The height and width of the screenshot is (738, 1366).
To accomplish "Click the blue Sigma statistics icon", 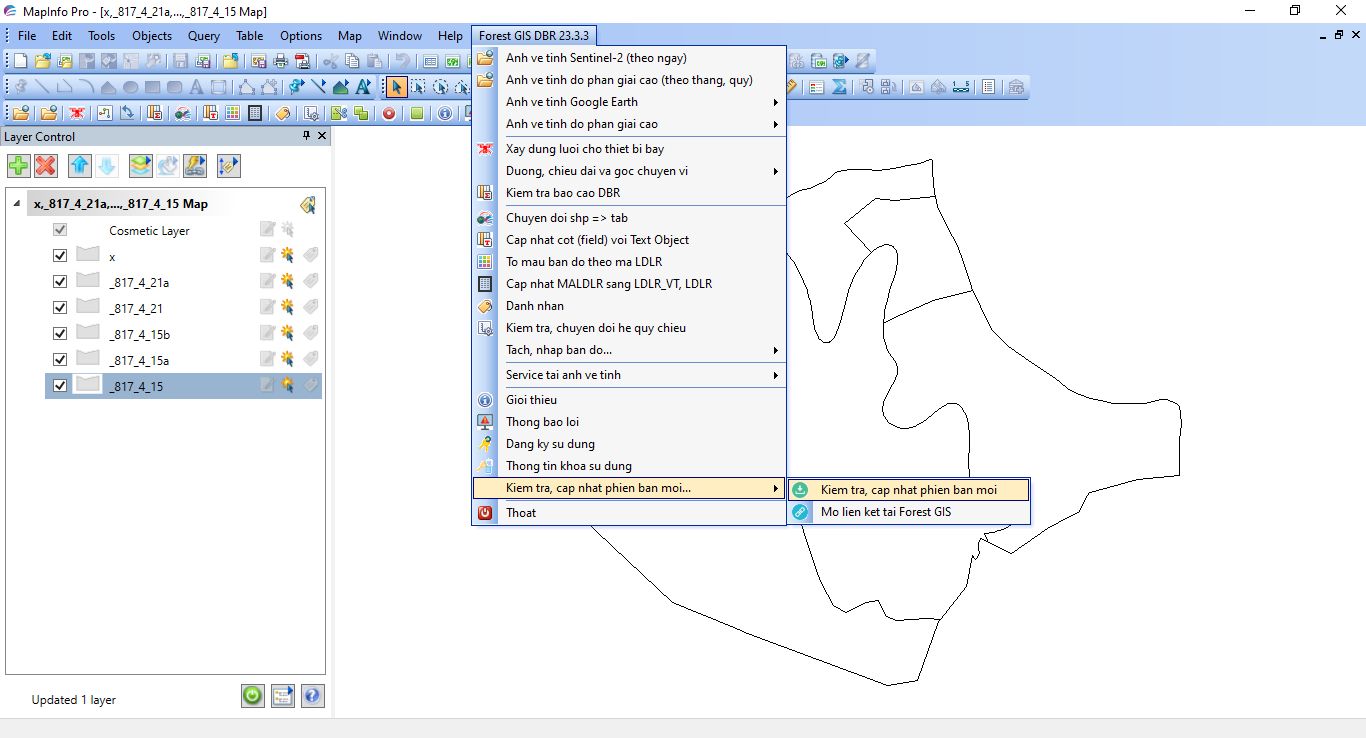I will click(x=840, y=87).
